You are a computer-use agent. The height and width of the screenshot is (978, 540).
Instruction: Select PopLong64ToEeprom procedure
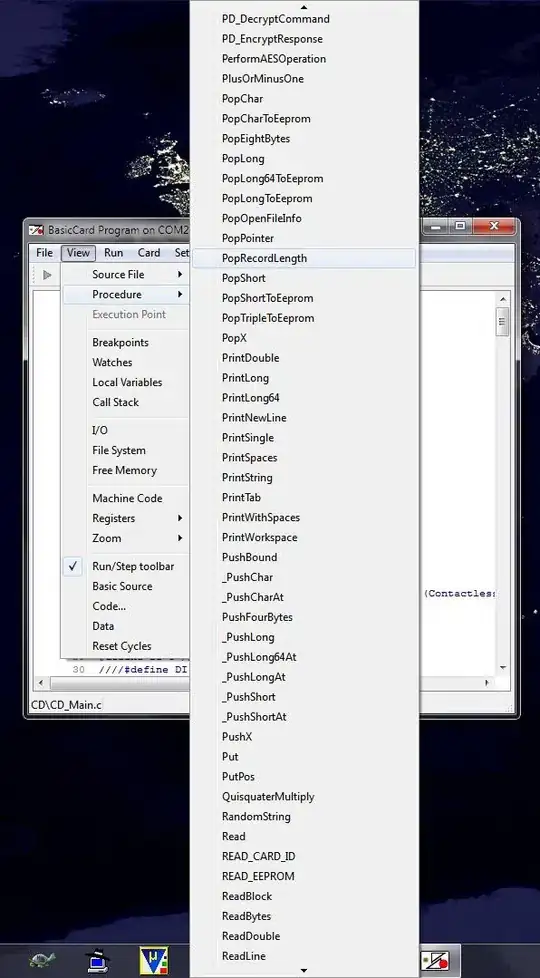(304, 178)
